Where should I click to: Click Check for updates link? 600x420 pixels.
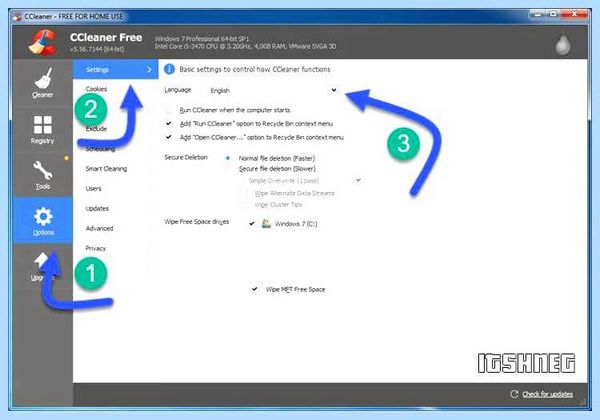548,394
